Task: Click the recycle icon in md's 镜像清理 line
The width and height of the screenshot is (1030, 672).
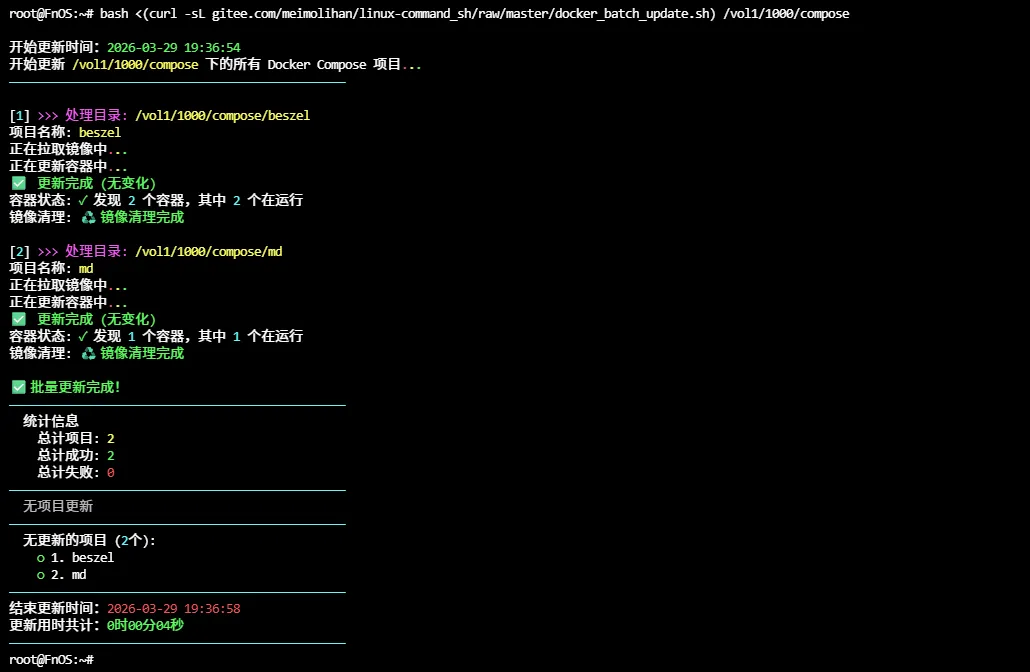Action: point(89,353)
